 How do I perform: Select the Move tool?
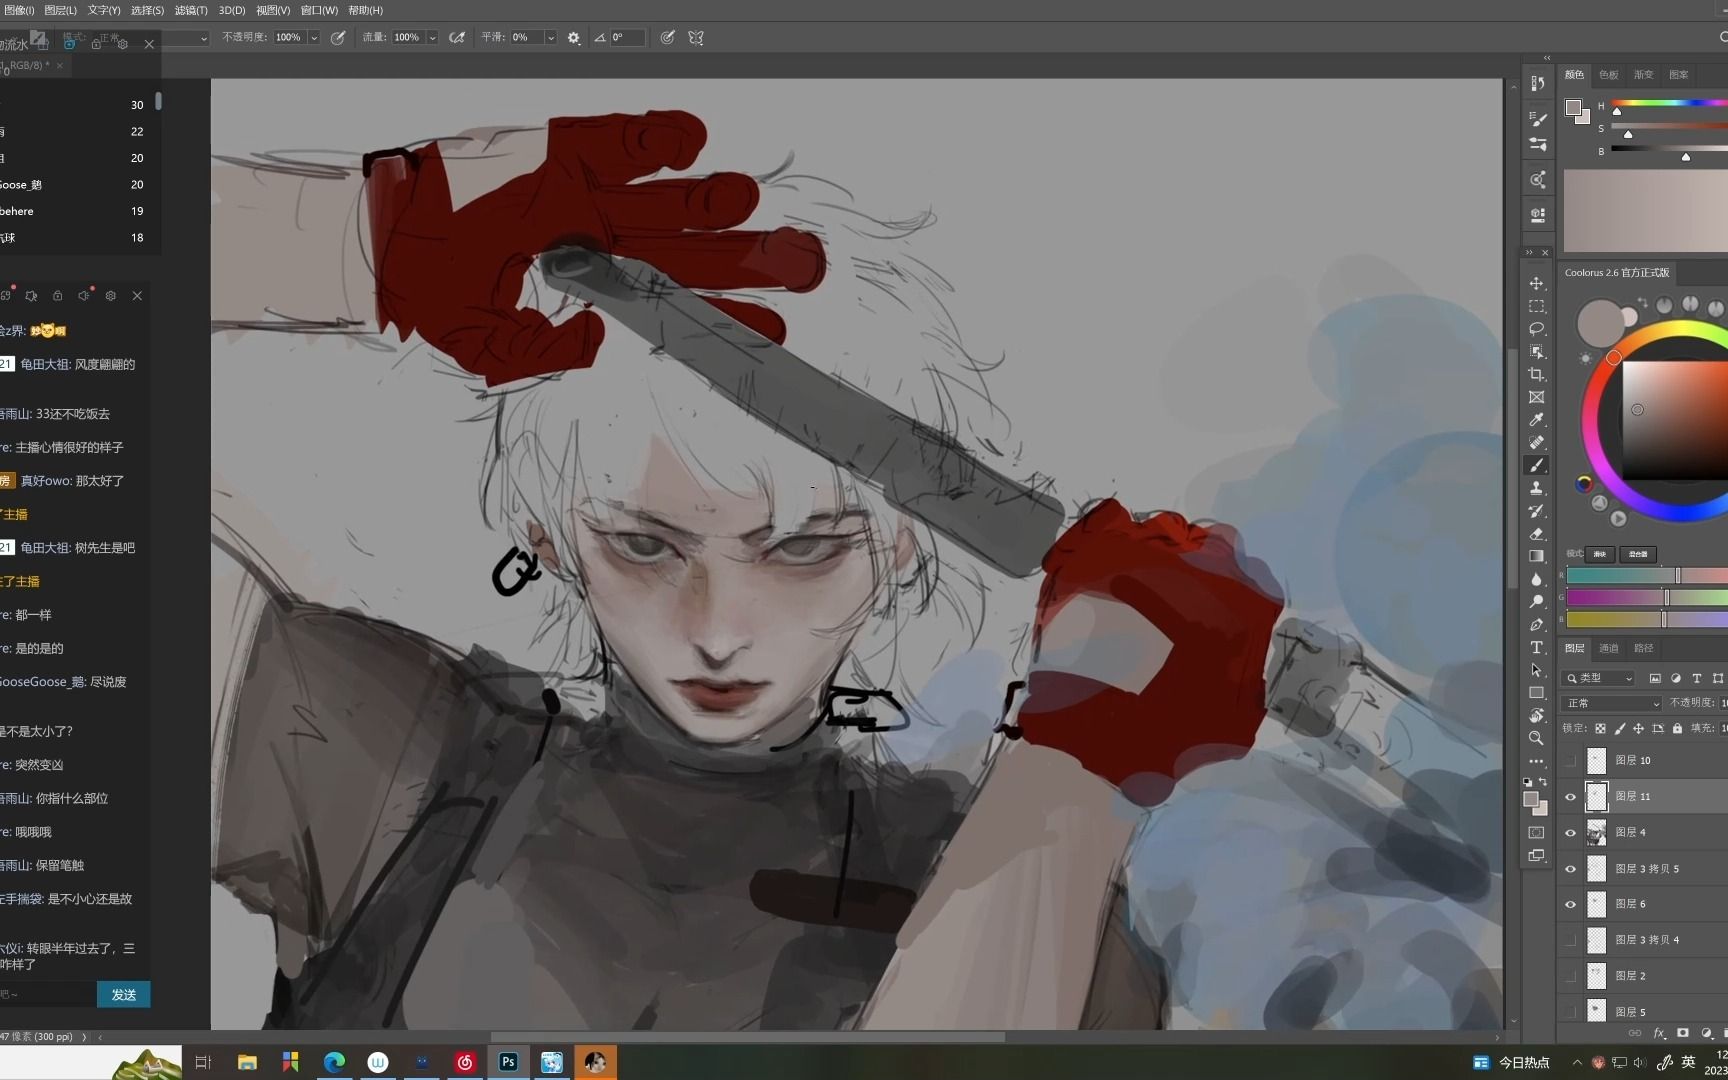tap(1537, 284)
